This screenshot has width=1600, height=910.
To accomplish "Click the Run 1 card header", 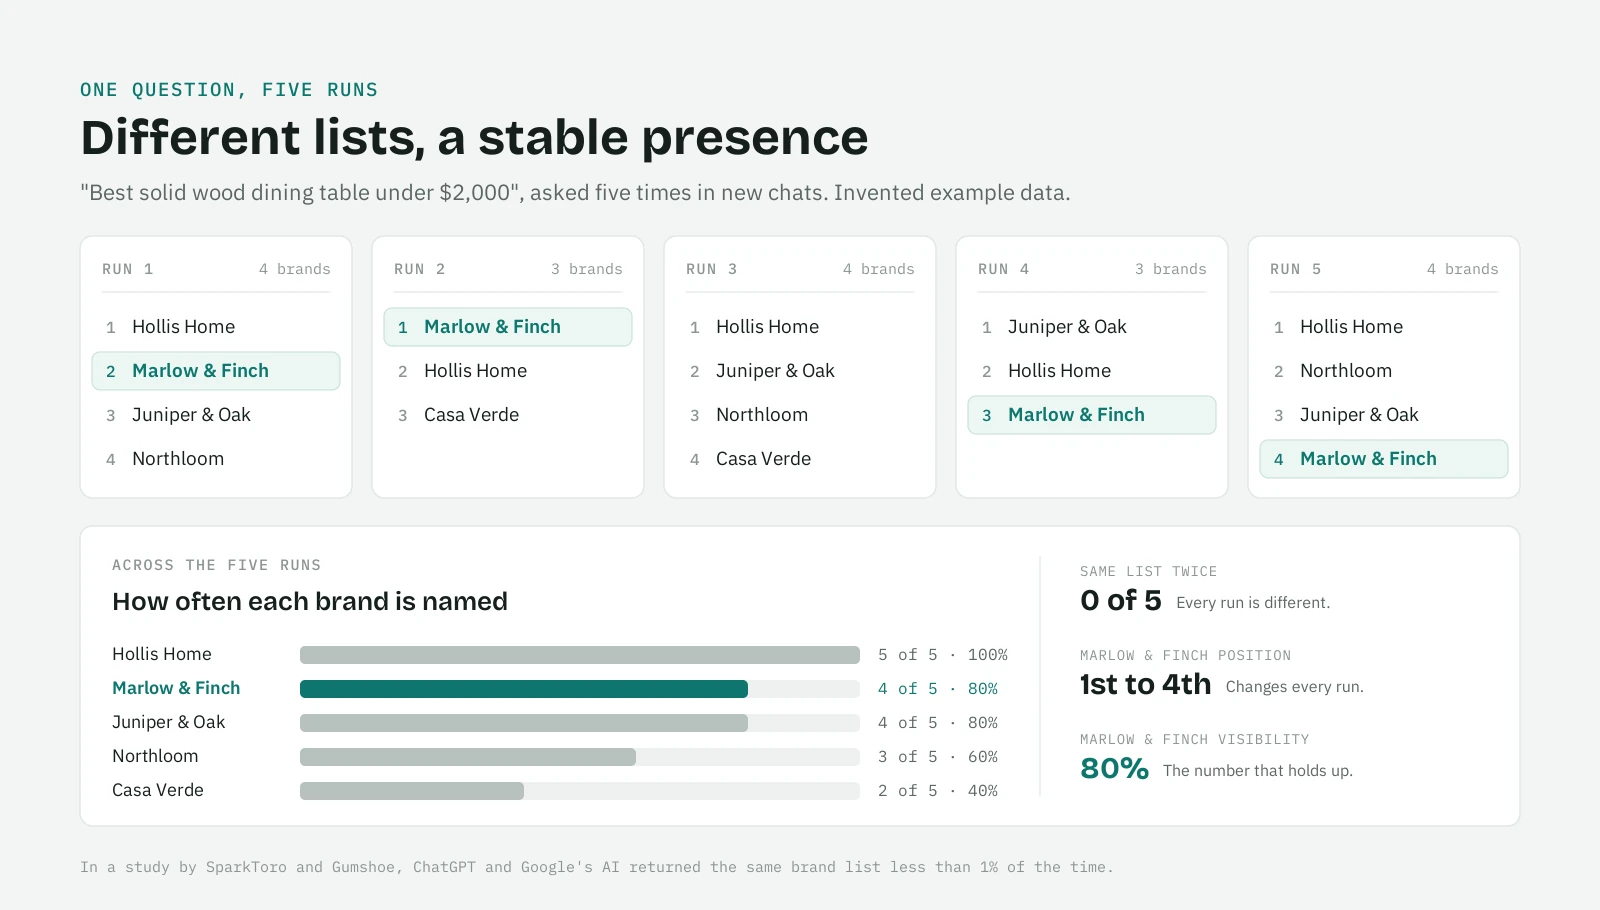I will tap(216, 269).
